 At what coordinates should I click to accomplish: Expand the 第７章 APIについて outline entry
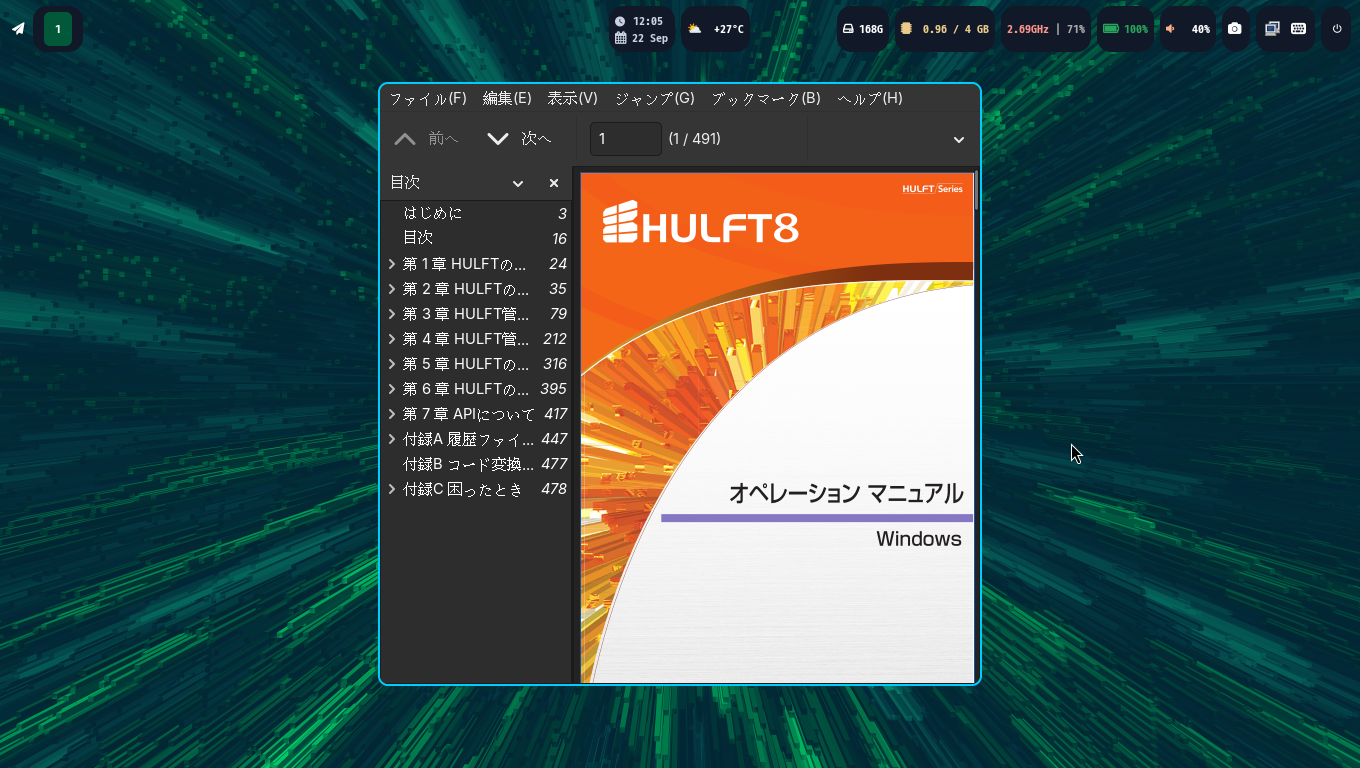(392, 414)
